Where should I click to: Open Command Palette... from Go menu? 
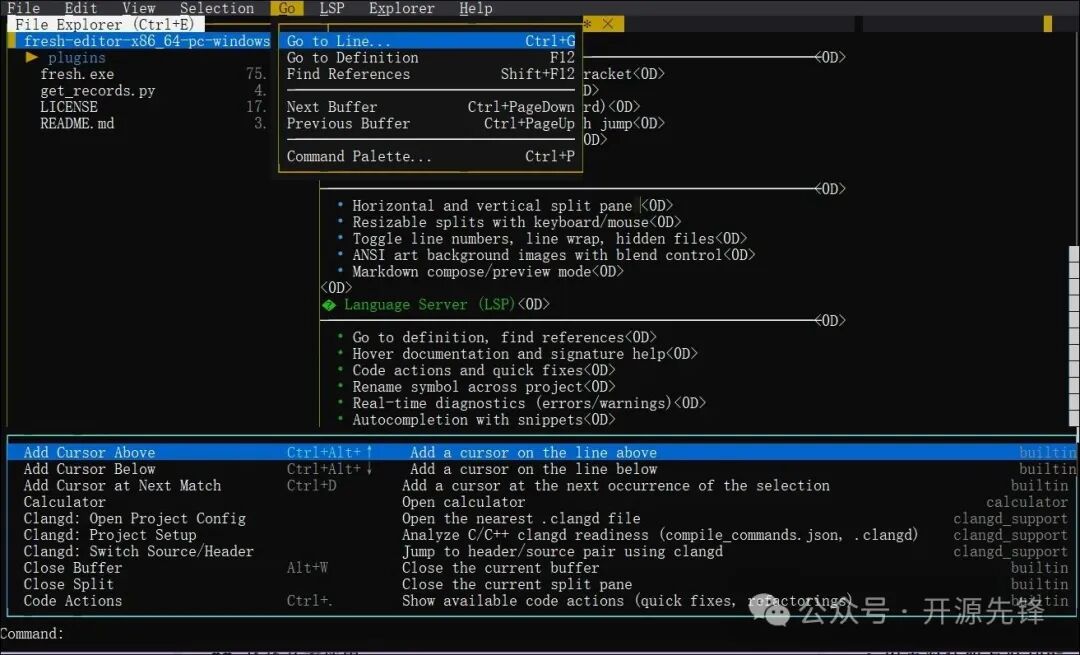point(430,156)
